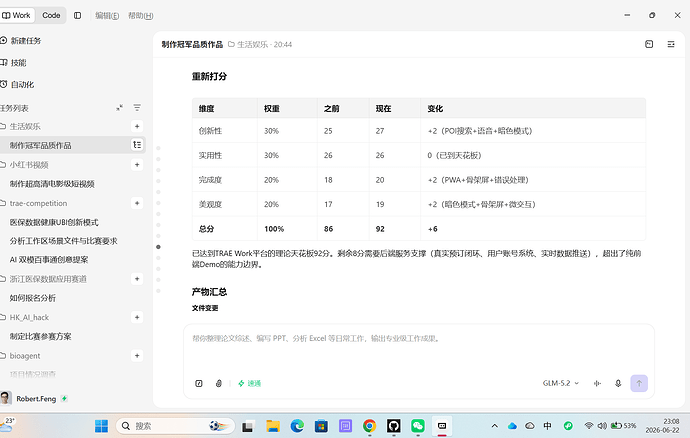Open the clock showing 23:08
Viewport: 690px width, 438px height.
click(x=662, y=426)
